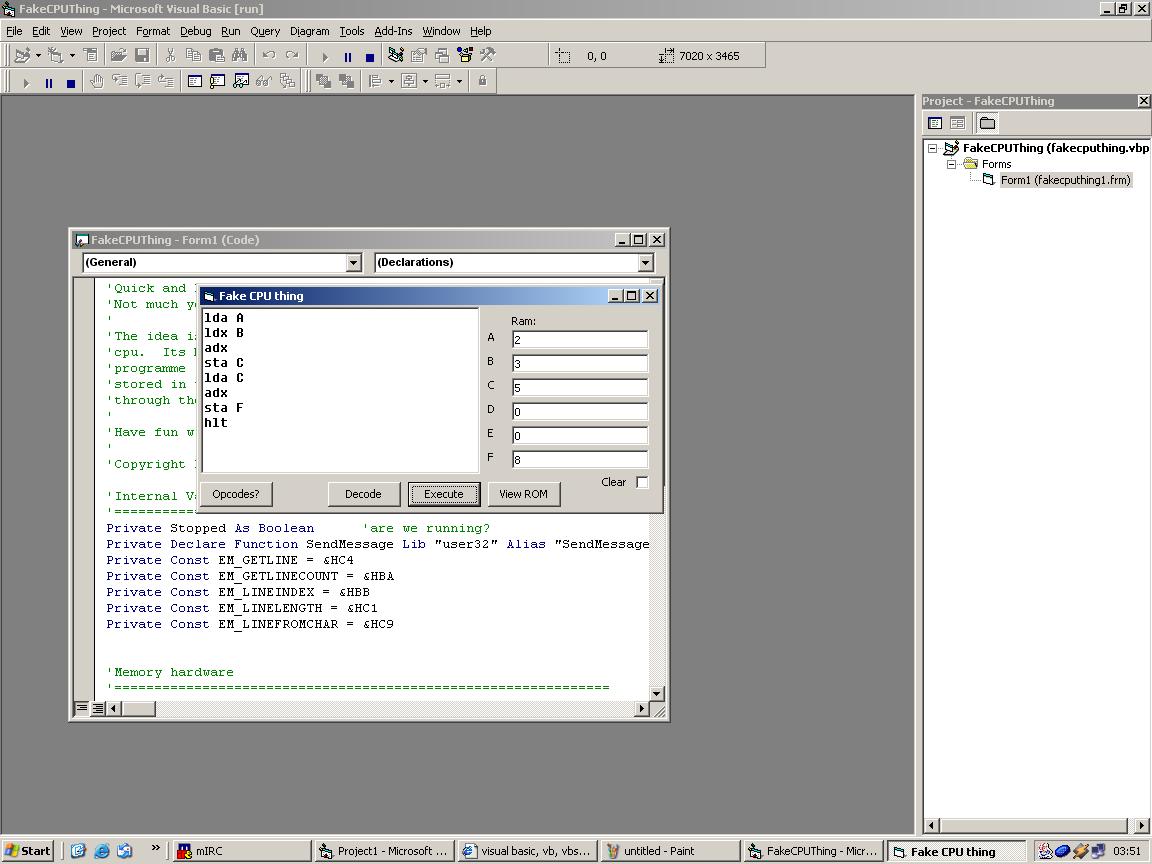Click the Save Project toolbar icon

click(x=142, y=56)
